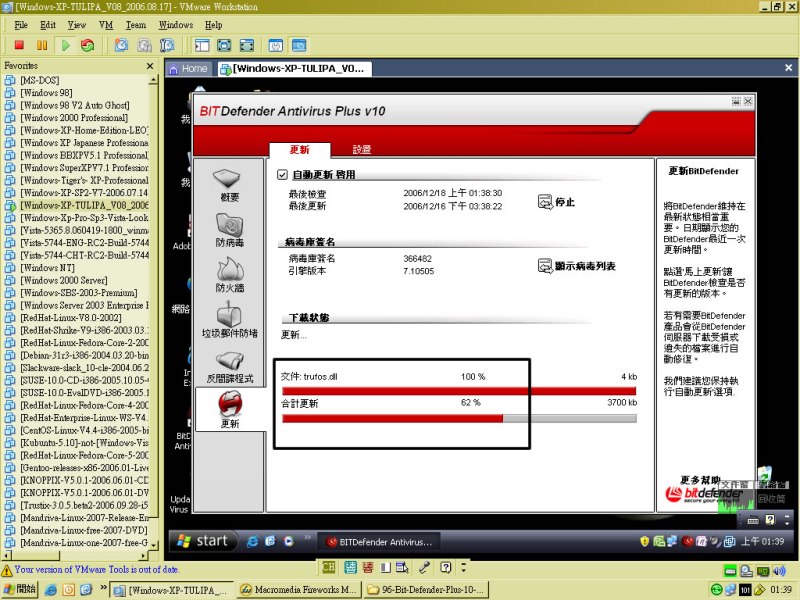This screenshot has width=800, height=600.
Task: Open the 96-Bit-Defender-Plus-10 folder taskbar button
Action: pyautogui.click(x=427, y=590)
